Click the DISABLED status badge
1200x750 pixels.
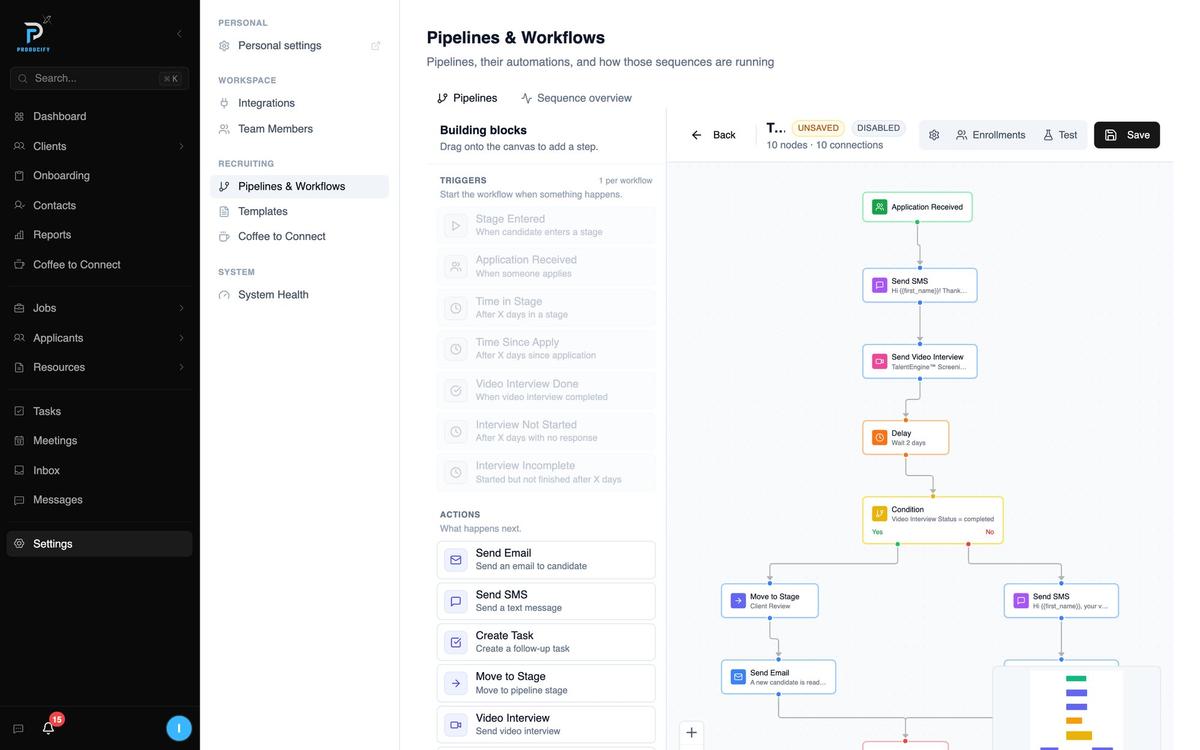[879, 128]
